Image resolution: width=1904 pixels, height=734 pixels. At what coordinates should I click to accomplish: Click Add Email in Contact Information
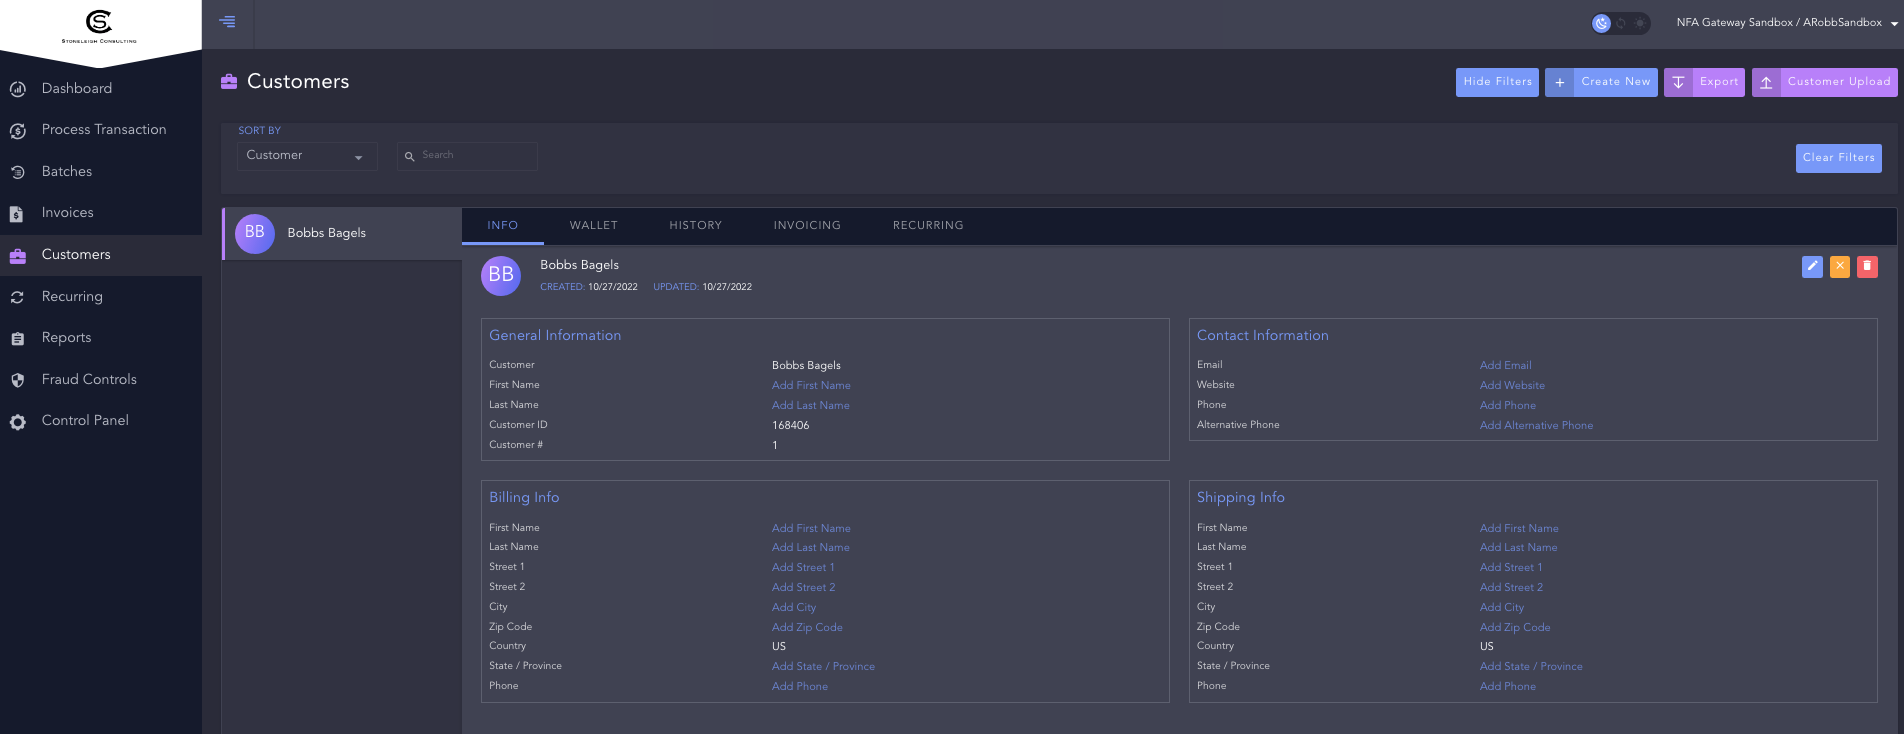point(1505,366)
